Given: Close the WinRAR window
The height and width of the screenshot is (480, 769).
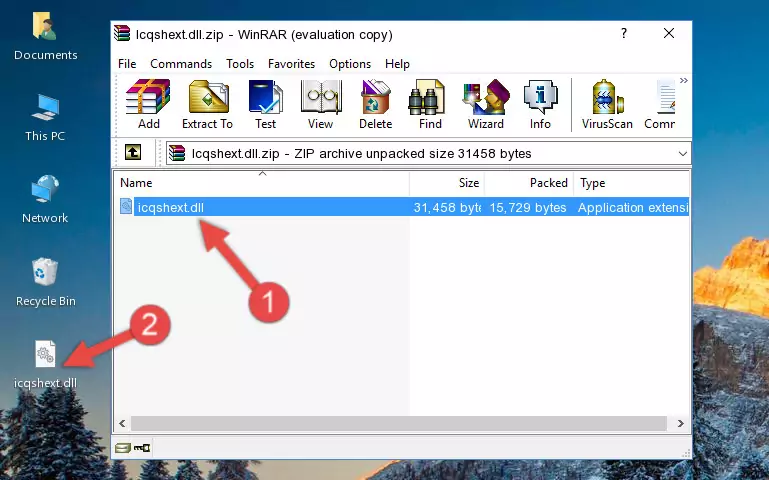Looking at the screenshot, I should (x=669, y=33).
